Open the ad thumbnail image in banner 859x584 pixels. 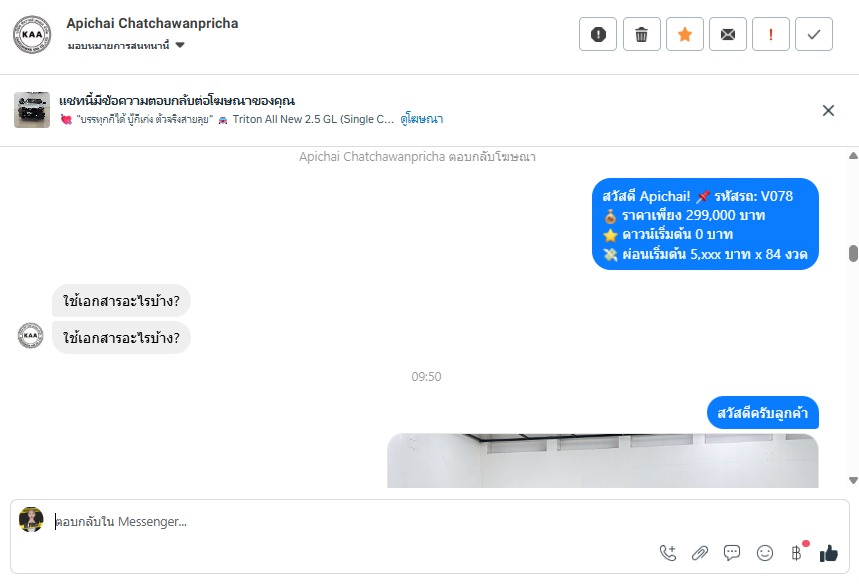[x=32, y=110]
